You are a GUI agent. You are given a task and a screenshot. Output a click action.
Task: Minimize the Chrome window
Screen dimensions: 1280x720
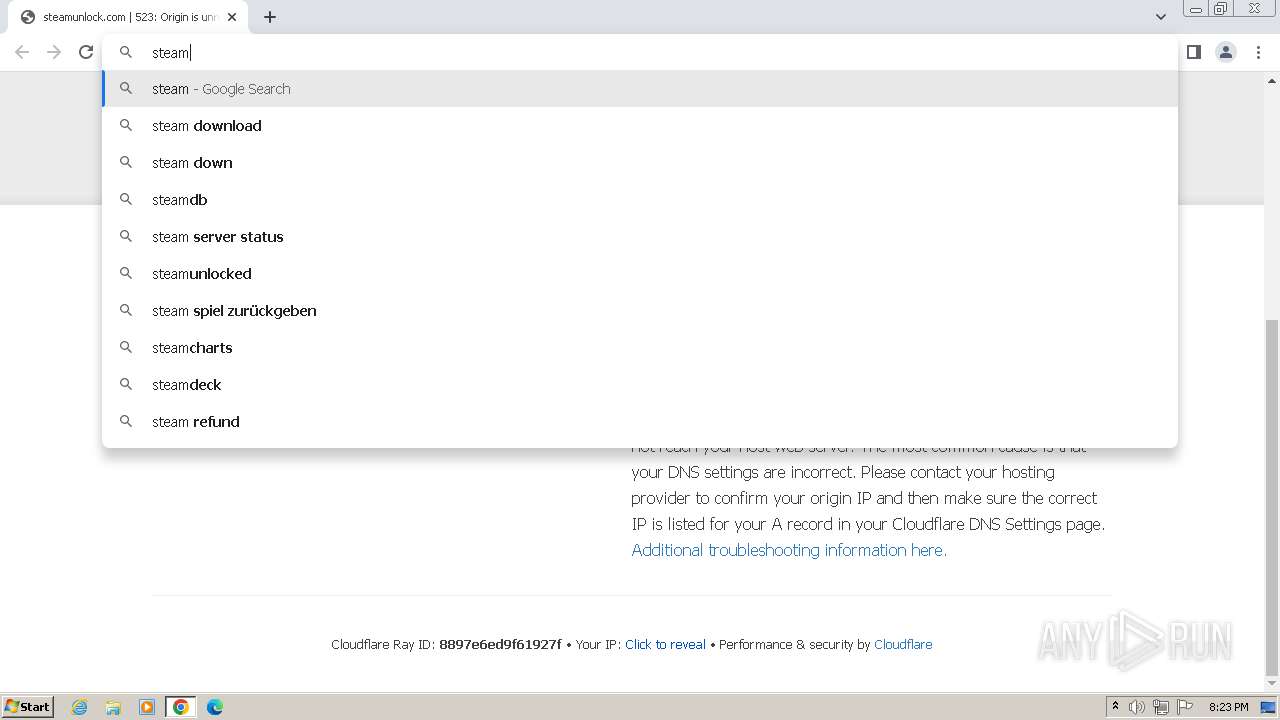tap(1195, 8)
